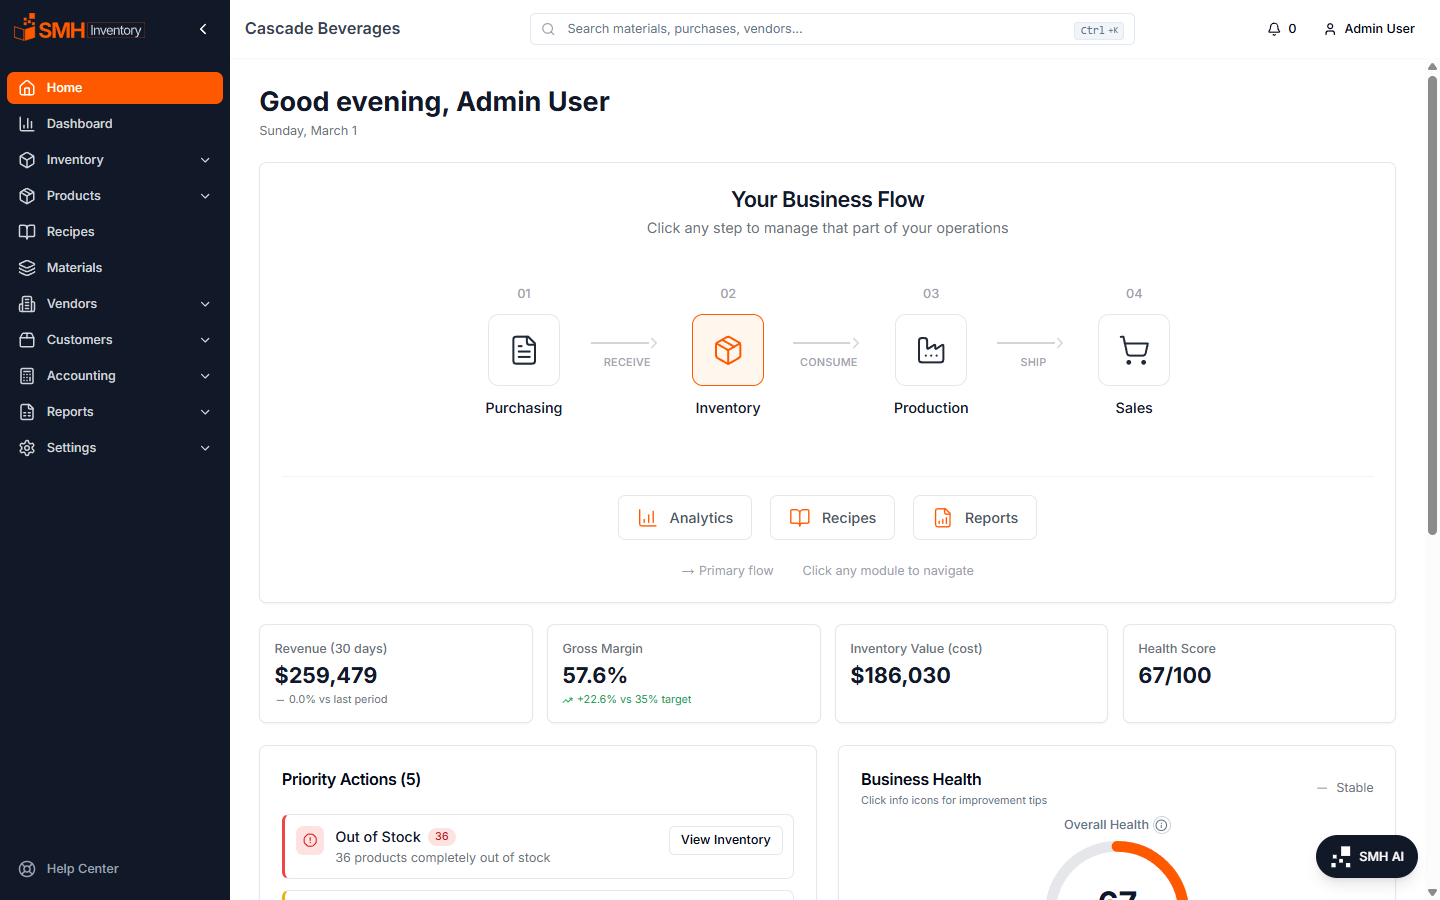Click the Recipes button under Business Flow
1440x900 pixels.
click(x=832, y=518)
